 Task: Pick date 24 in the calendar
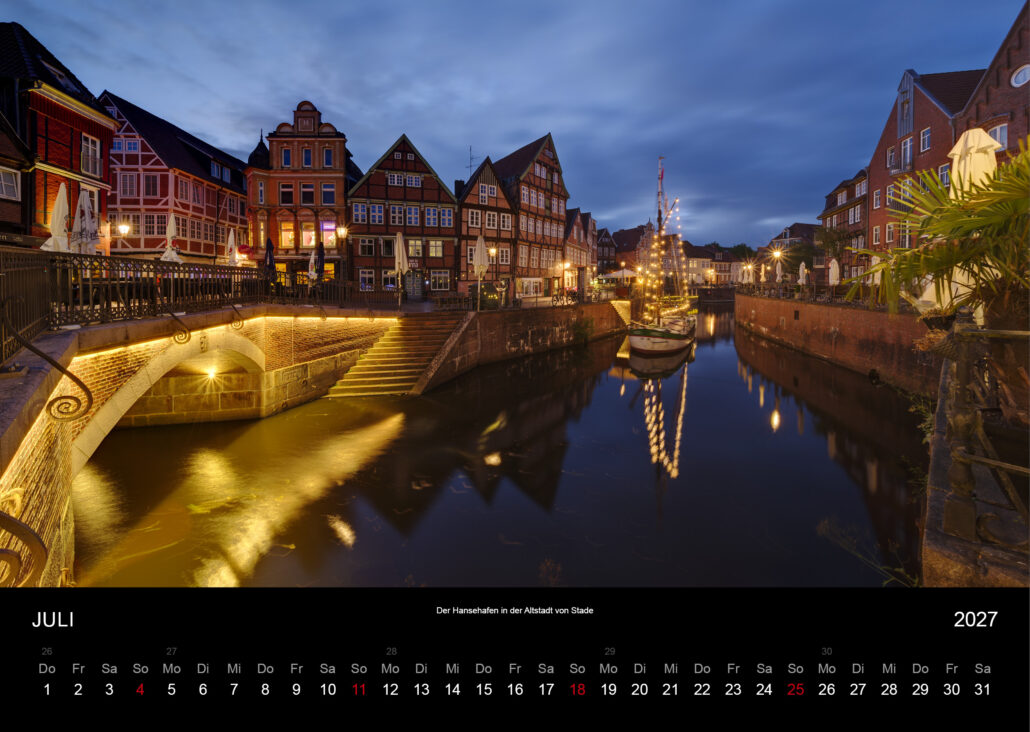(x=764, y=689)
